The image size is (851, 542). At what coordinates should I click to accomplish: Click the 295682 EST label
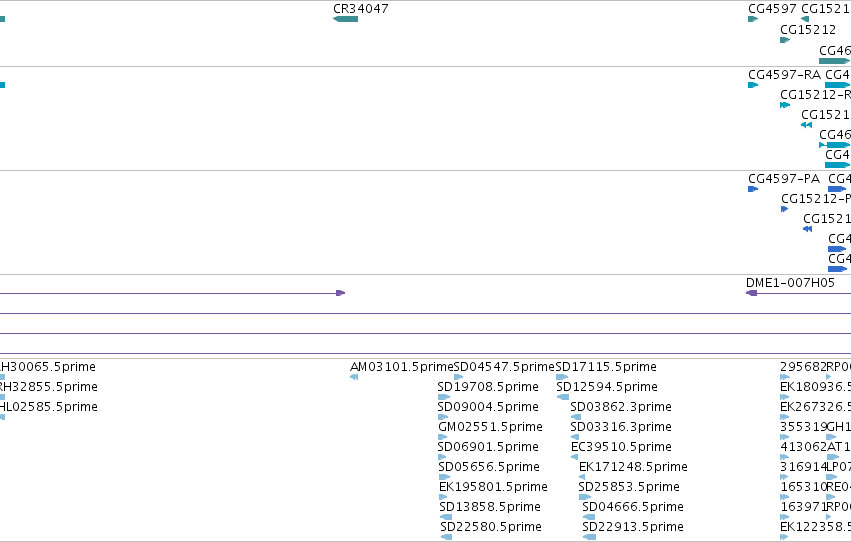803,367
